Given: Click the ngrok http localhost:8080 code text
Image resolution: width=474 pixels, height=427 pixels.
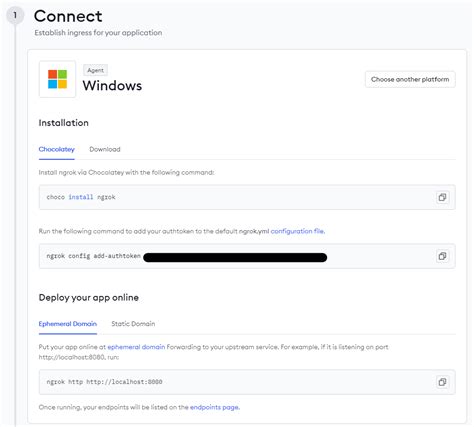Looking at the screenshot, I should click(104, 382).
